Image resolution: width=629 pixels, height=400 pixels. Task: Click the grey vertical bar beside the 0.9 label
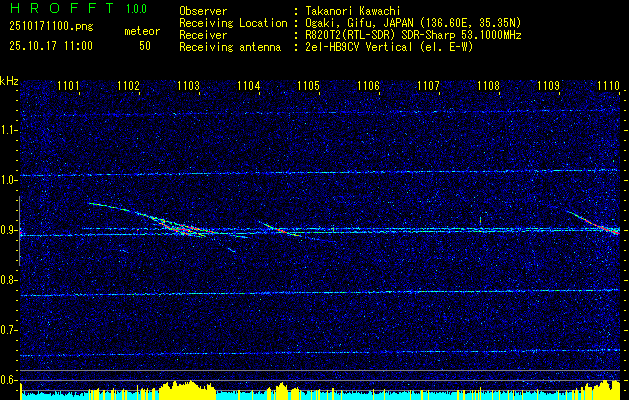(19, 231)
